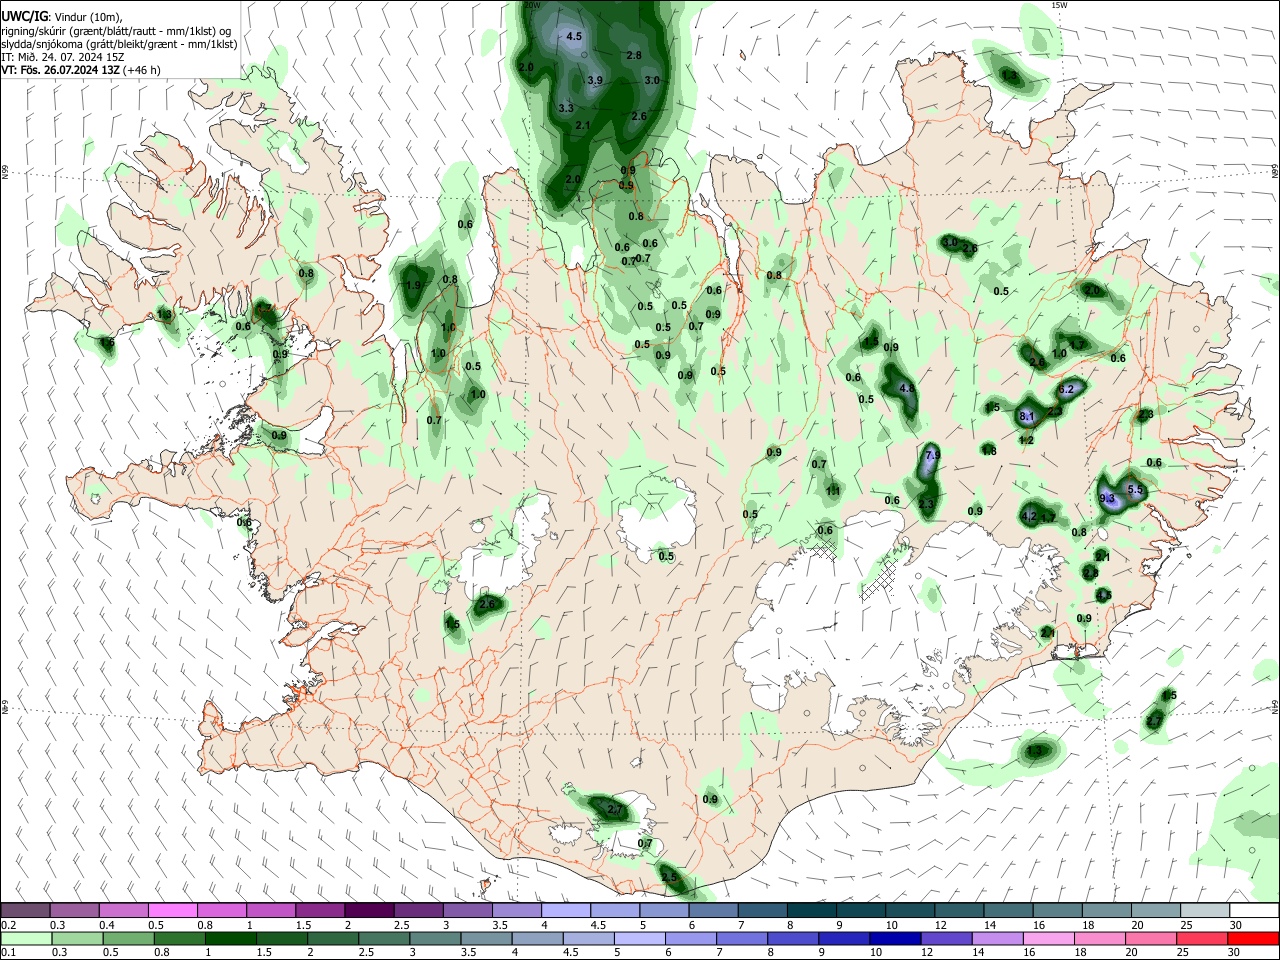Click the '8.1' precipitation value on the map
Image resolution: width=1280 pixels, height=960 pixels.
pyautogui.click(x=1027, y=416)
